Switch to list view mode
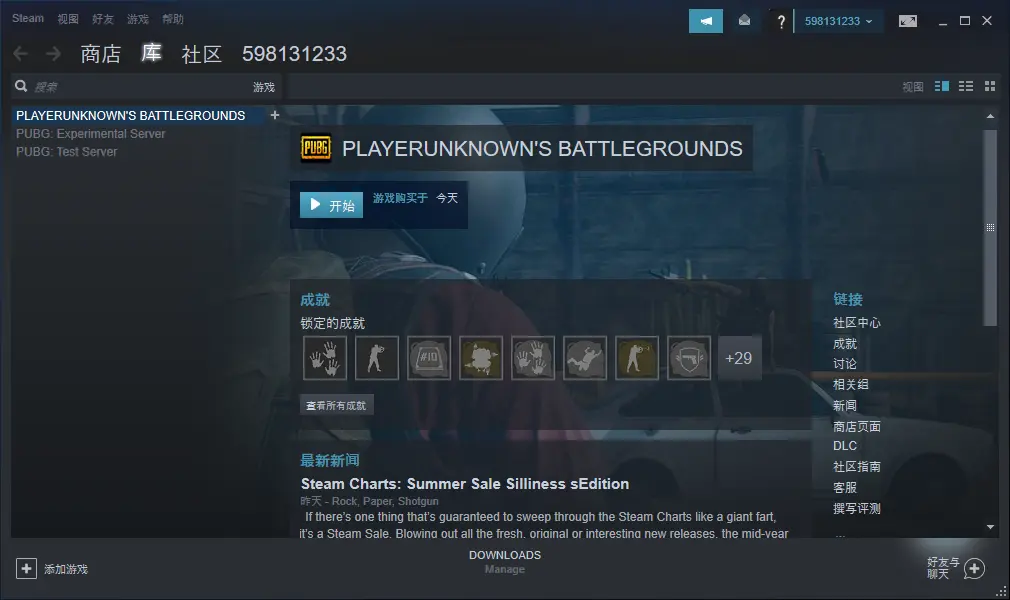Image resolution: width=1010 pixels, height=600 pixels. (x=966, y=87)
